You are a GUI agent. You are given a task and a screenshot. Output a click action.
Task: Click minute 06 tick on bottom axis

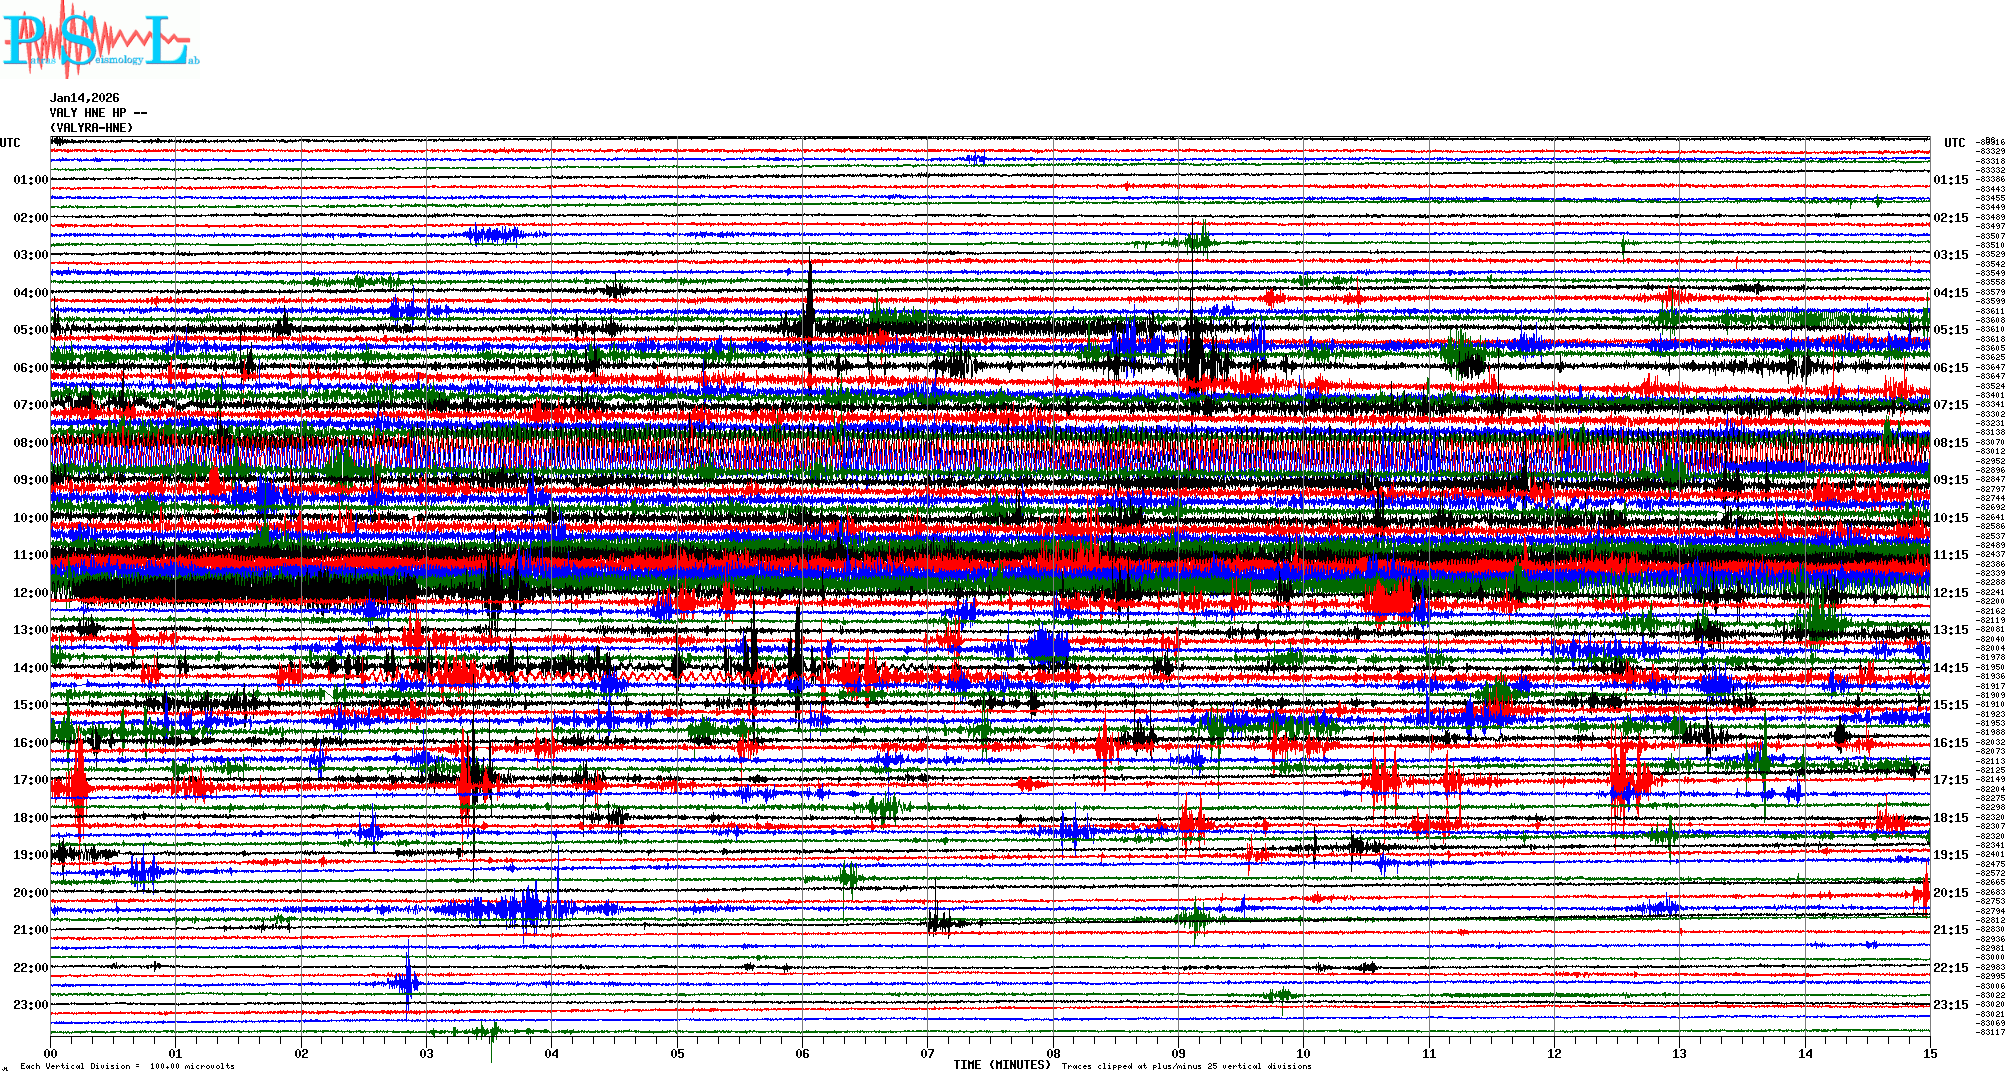click(x=802, y=1053)
